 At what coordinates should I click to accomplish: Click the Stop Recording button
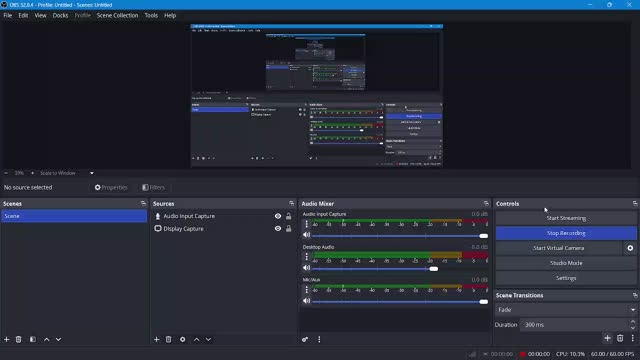click(x=566, y=233)
